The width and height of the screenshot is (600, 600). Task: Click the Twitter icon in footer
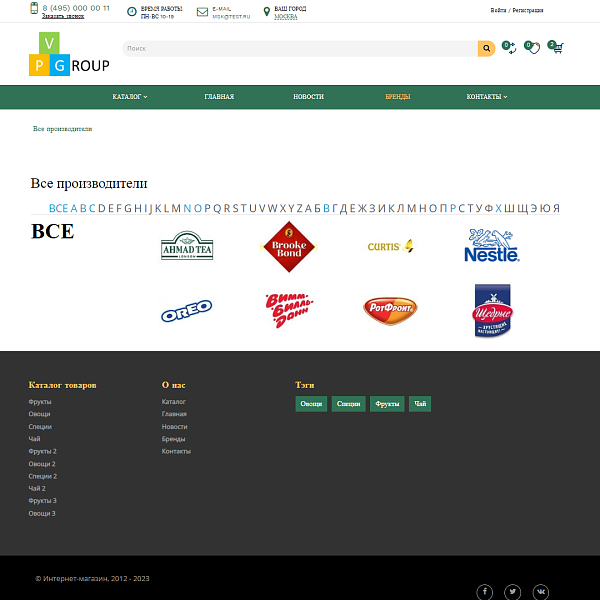click(x=512, y=592)
